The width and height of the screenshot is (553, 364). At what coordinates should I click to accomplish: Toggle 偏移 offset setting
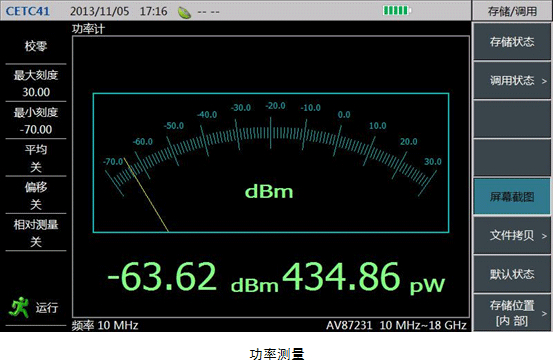[36, 195]
